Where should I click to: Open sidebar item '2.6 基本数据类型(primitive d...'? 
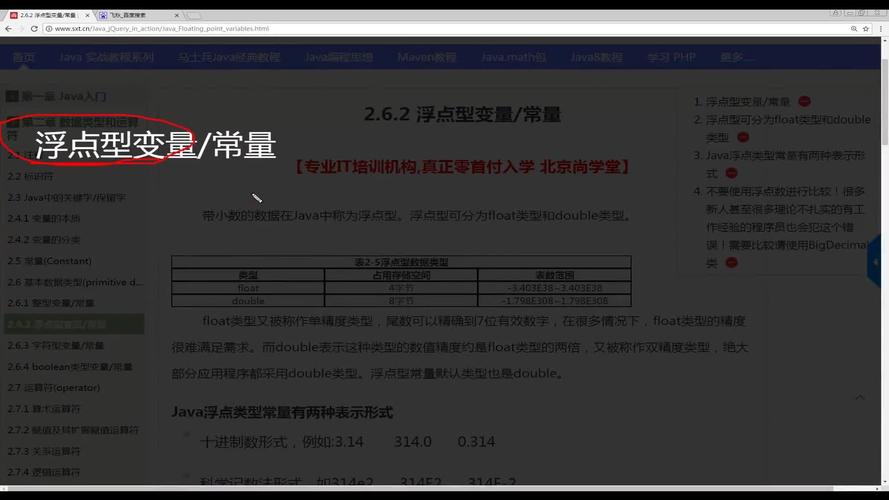click(75, 282)
